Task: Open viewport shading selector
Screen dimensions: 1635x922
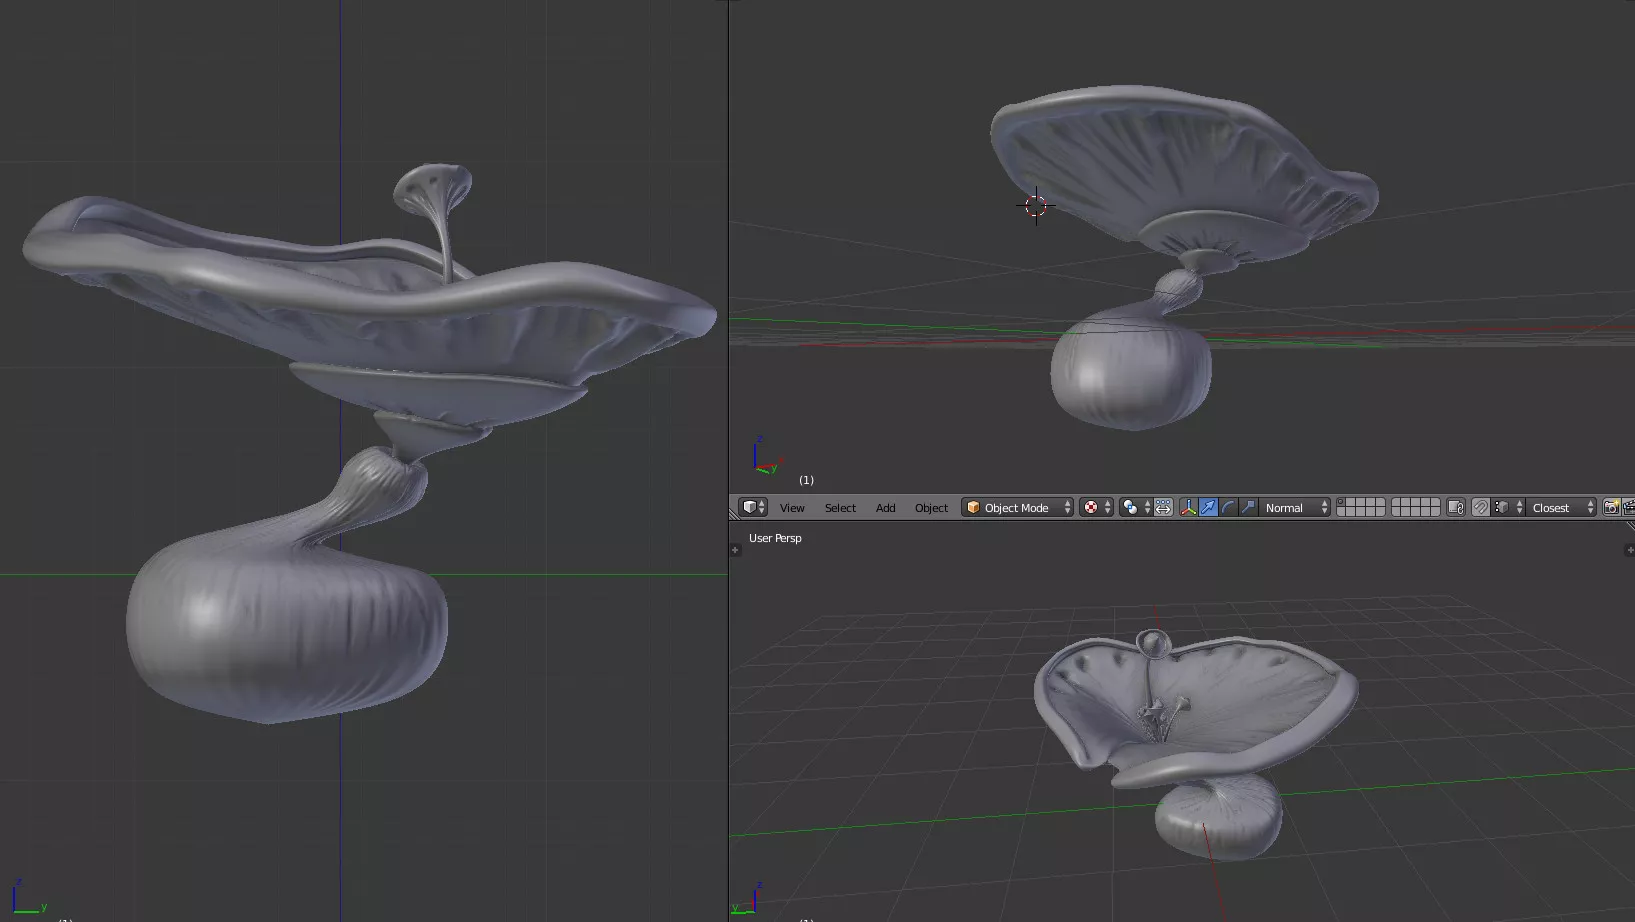Action: [x=1096, y=508]
